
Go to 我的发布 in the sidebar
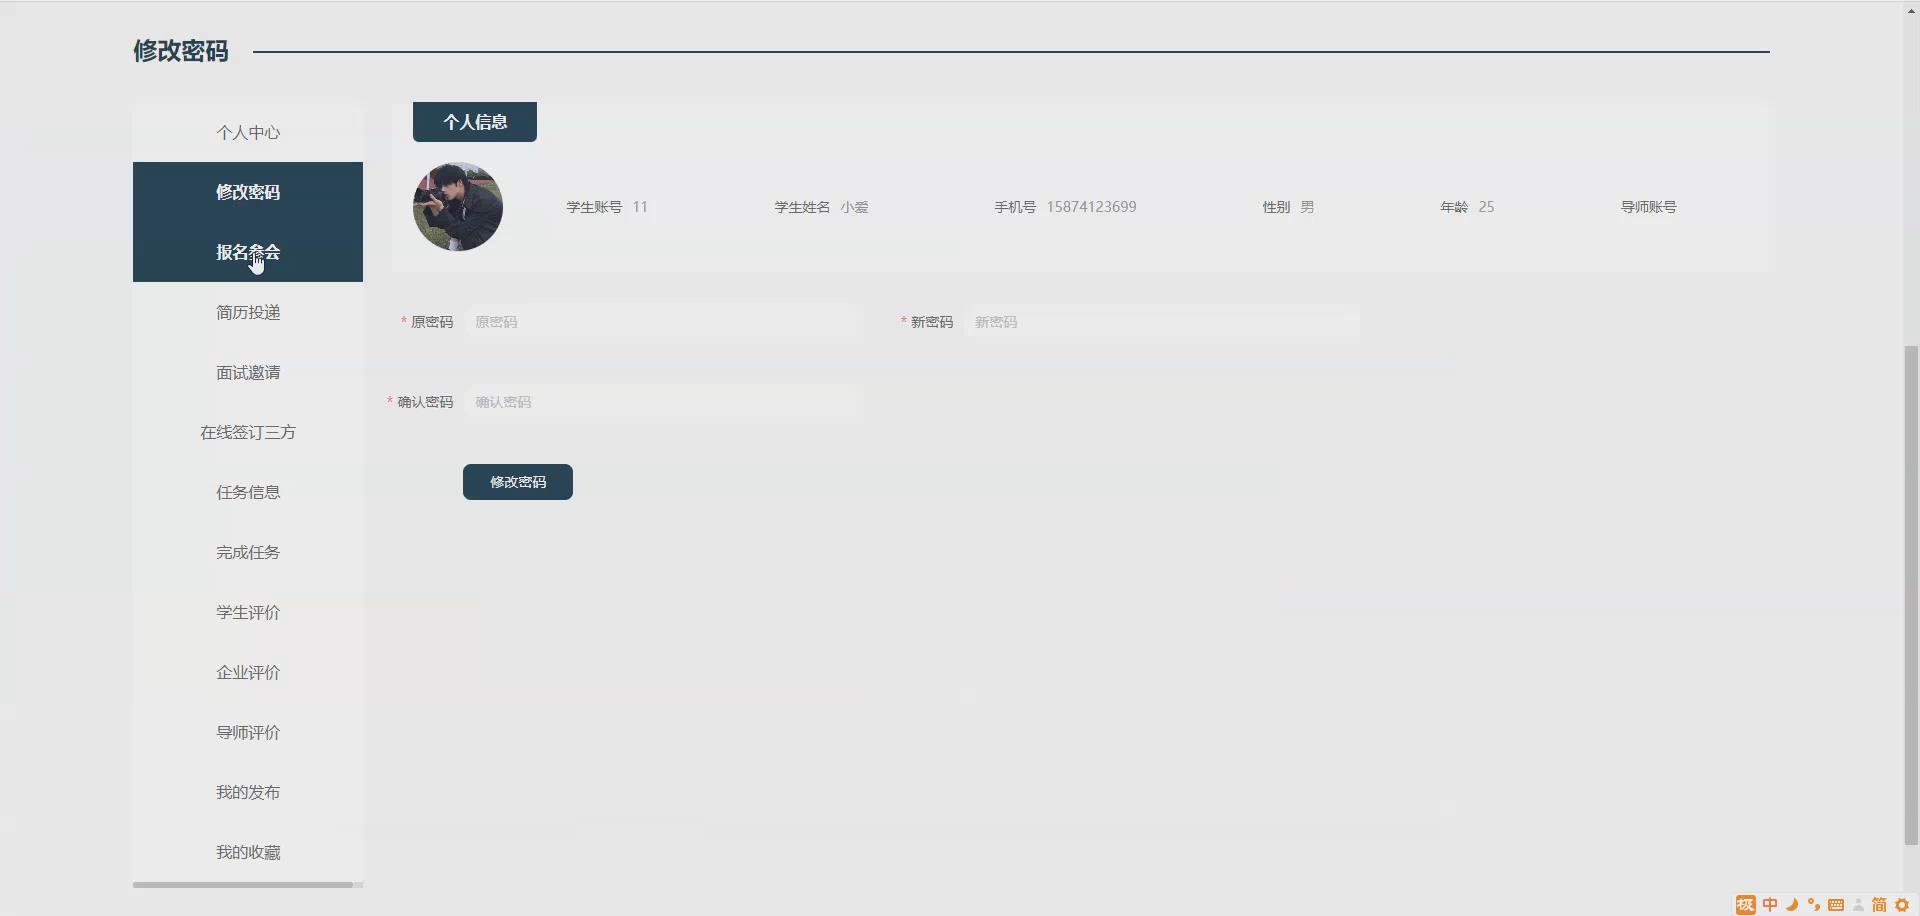coord(248,792)
